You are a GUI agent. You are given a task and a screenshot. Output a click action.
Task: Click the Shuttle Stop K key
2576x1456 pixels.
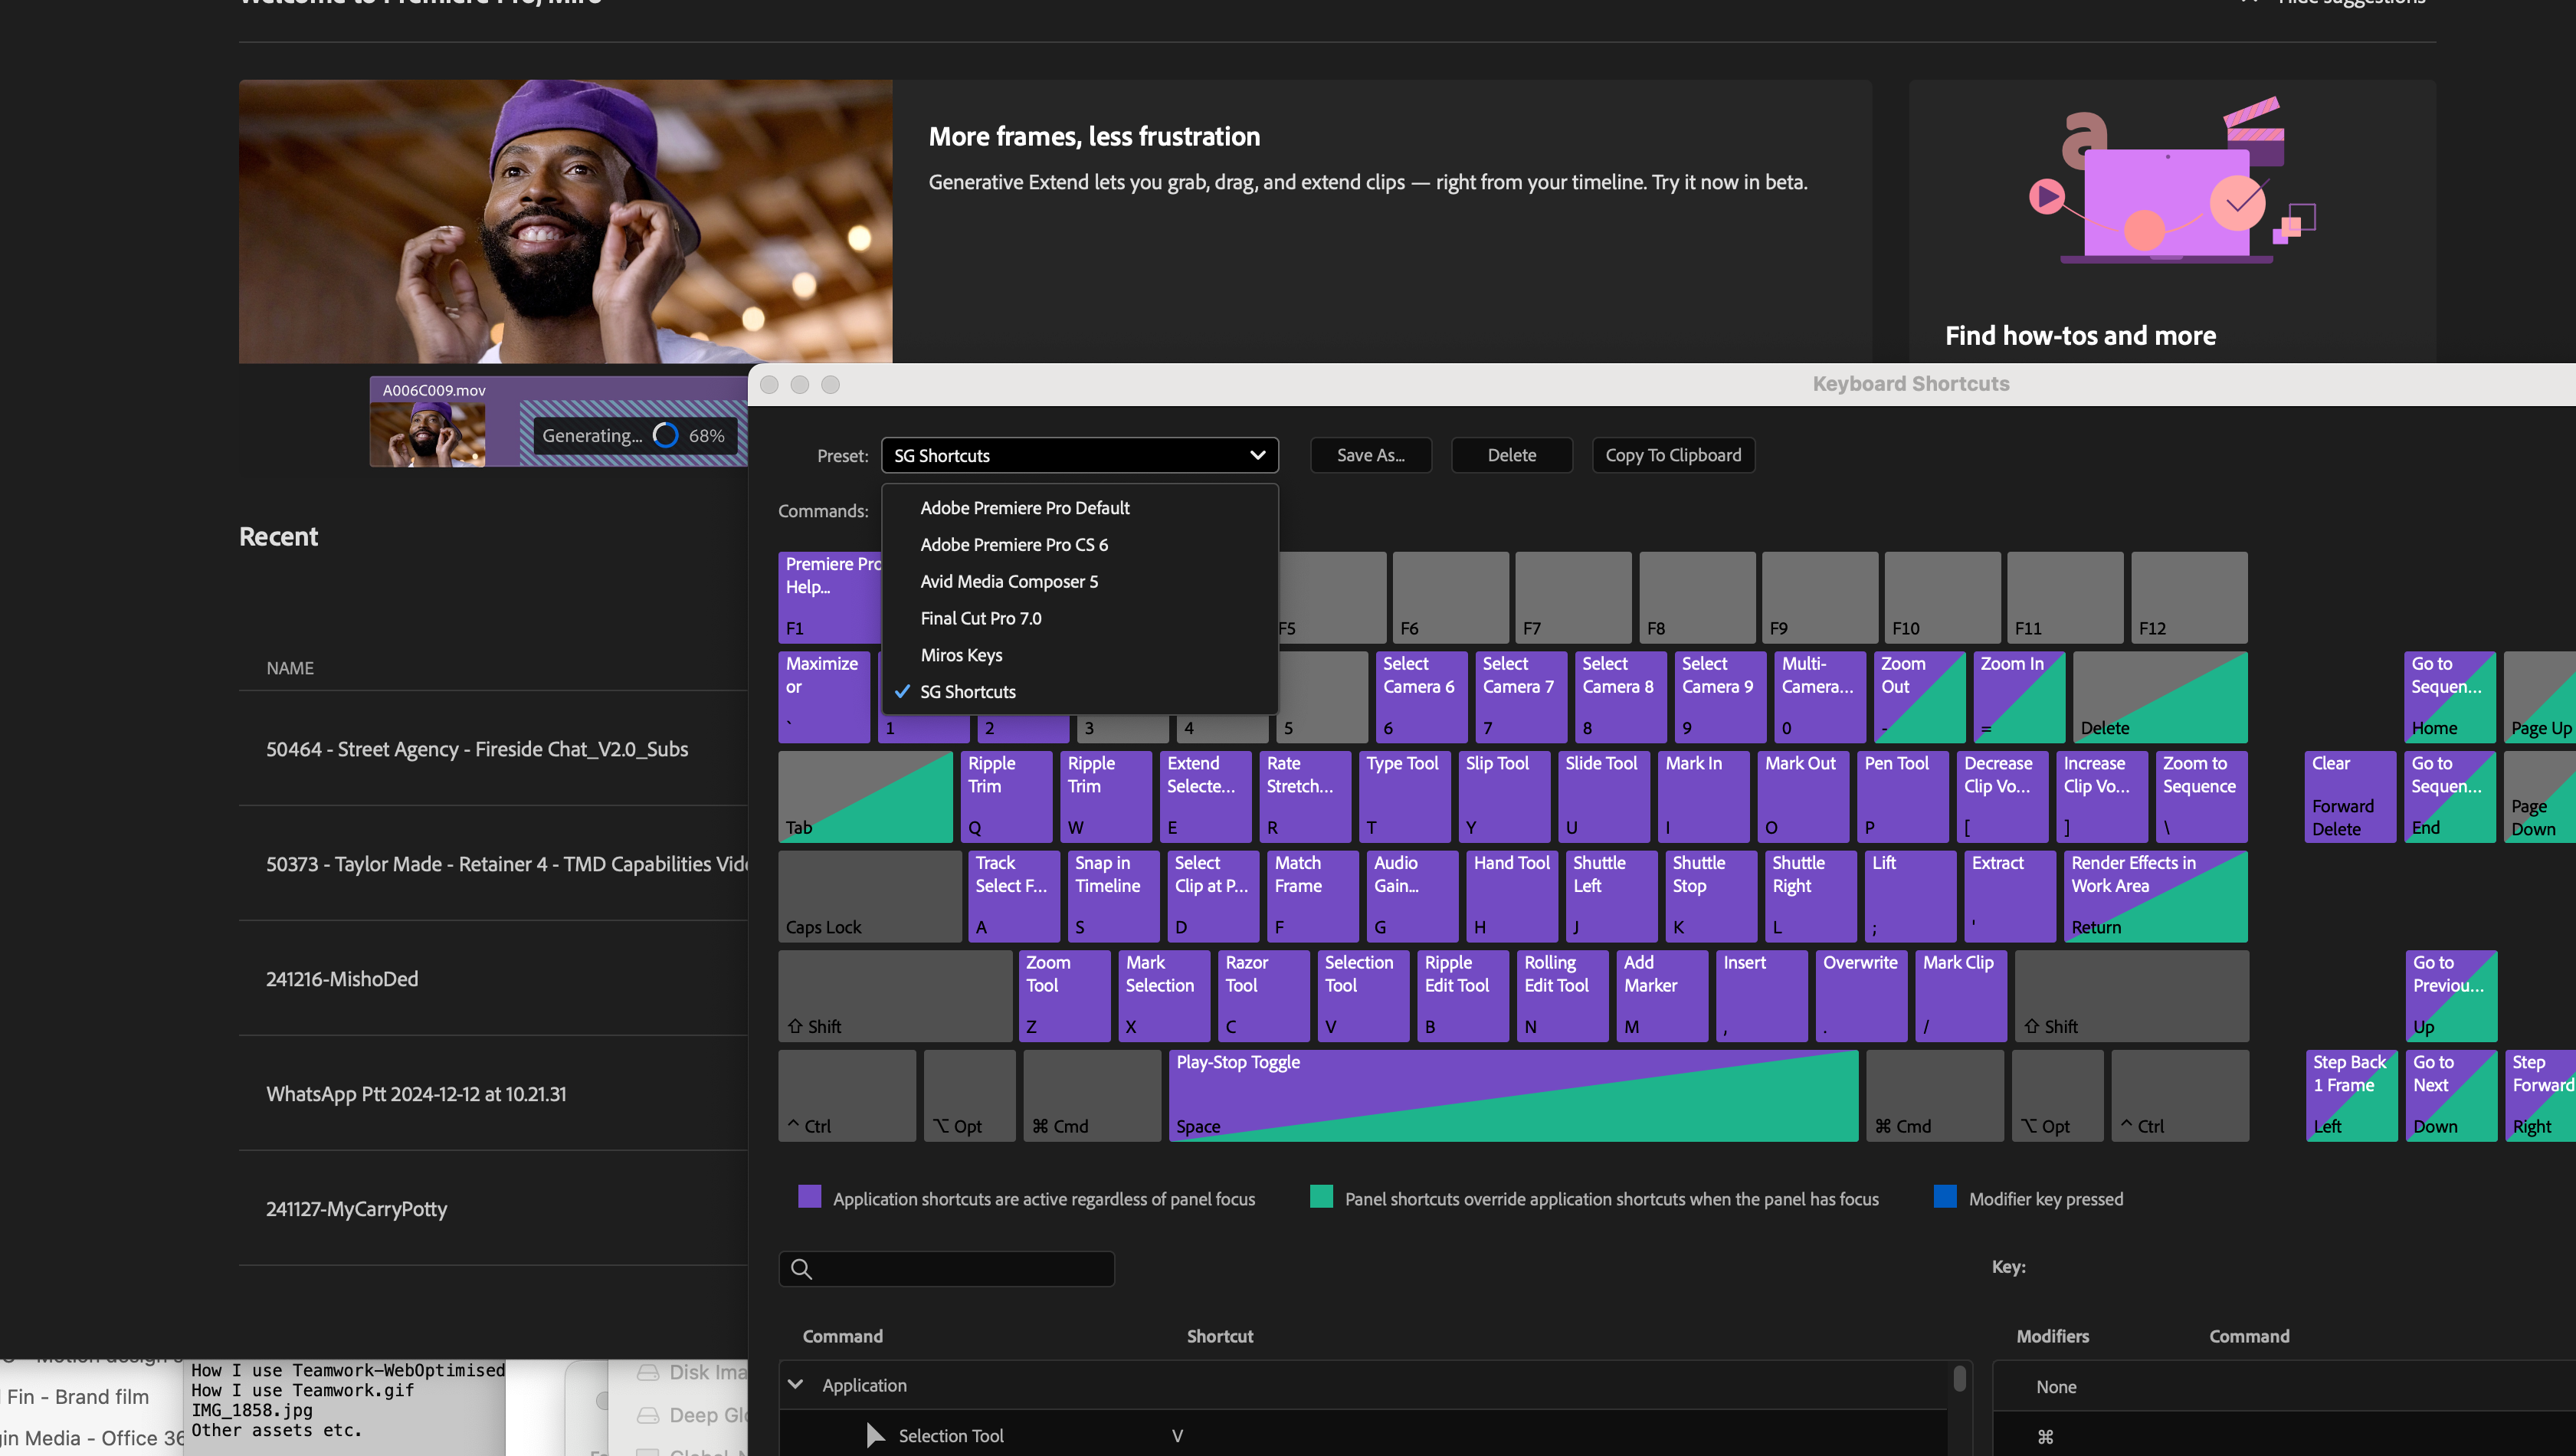tap(1710, 896)
